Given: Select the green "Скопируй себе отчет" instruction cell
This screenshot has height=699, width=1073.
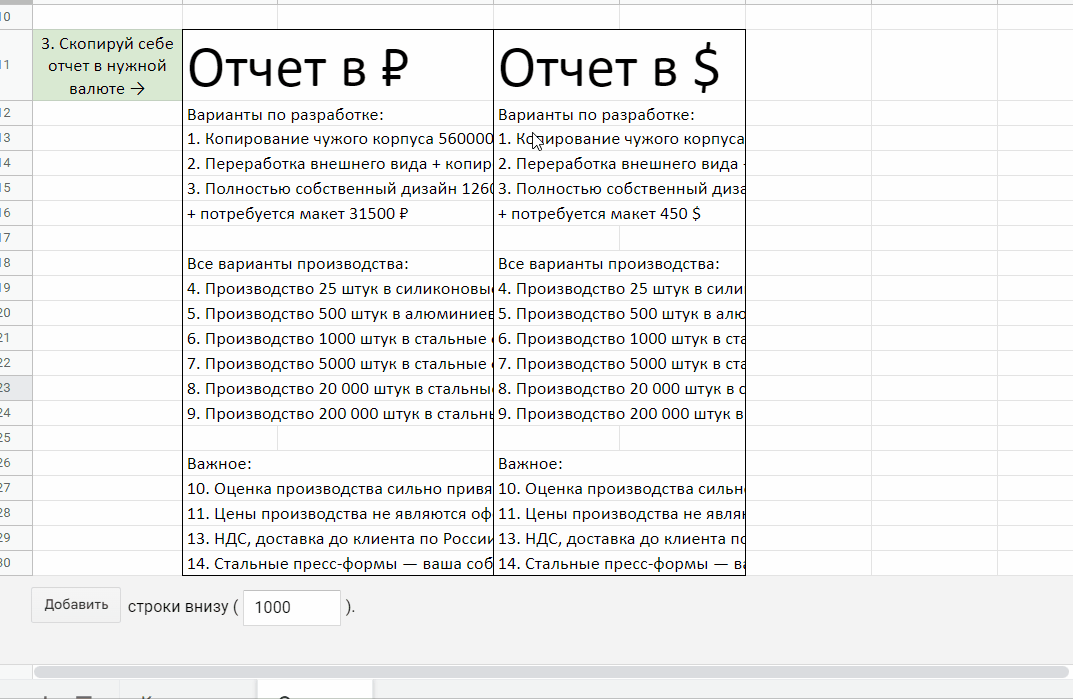Looking at the screenshot, I should click(x=108, y=66).
